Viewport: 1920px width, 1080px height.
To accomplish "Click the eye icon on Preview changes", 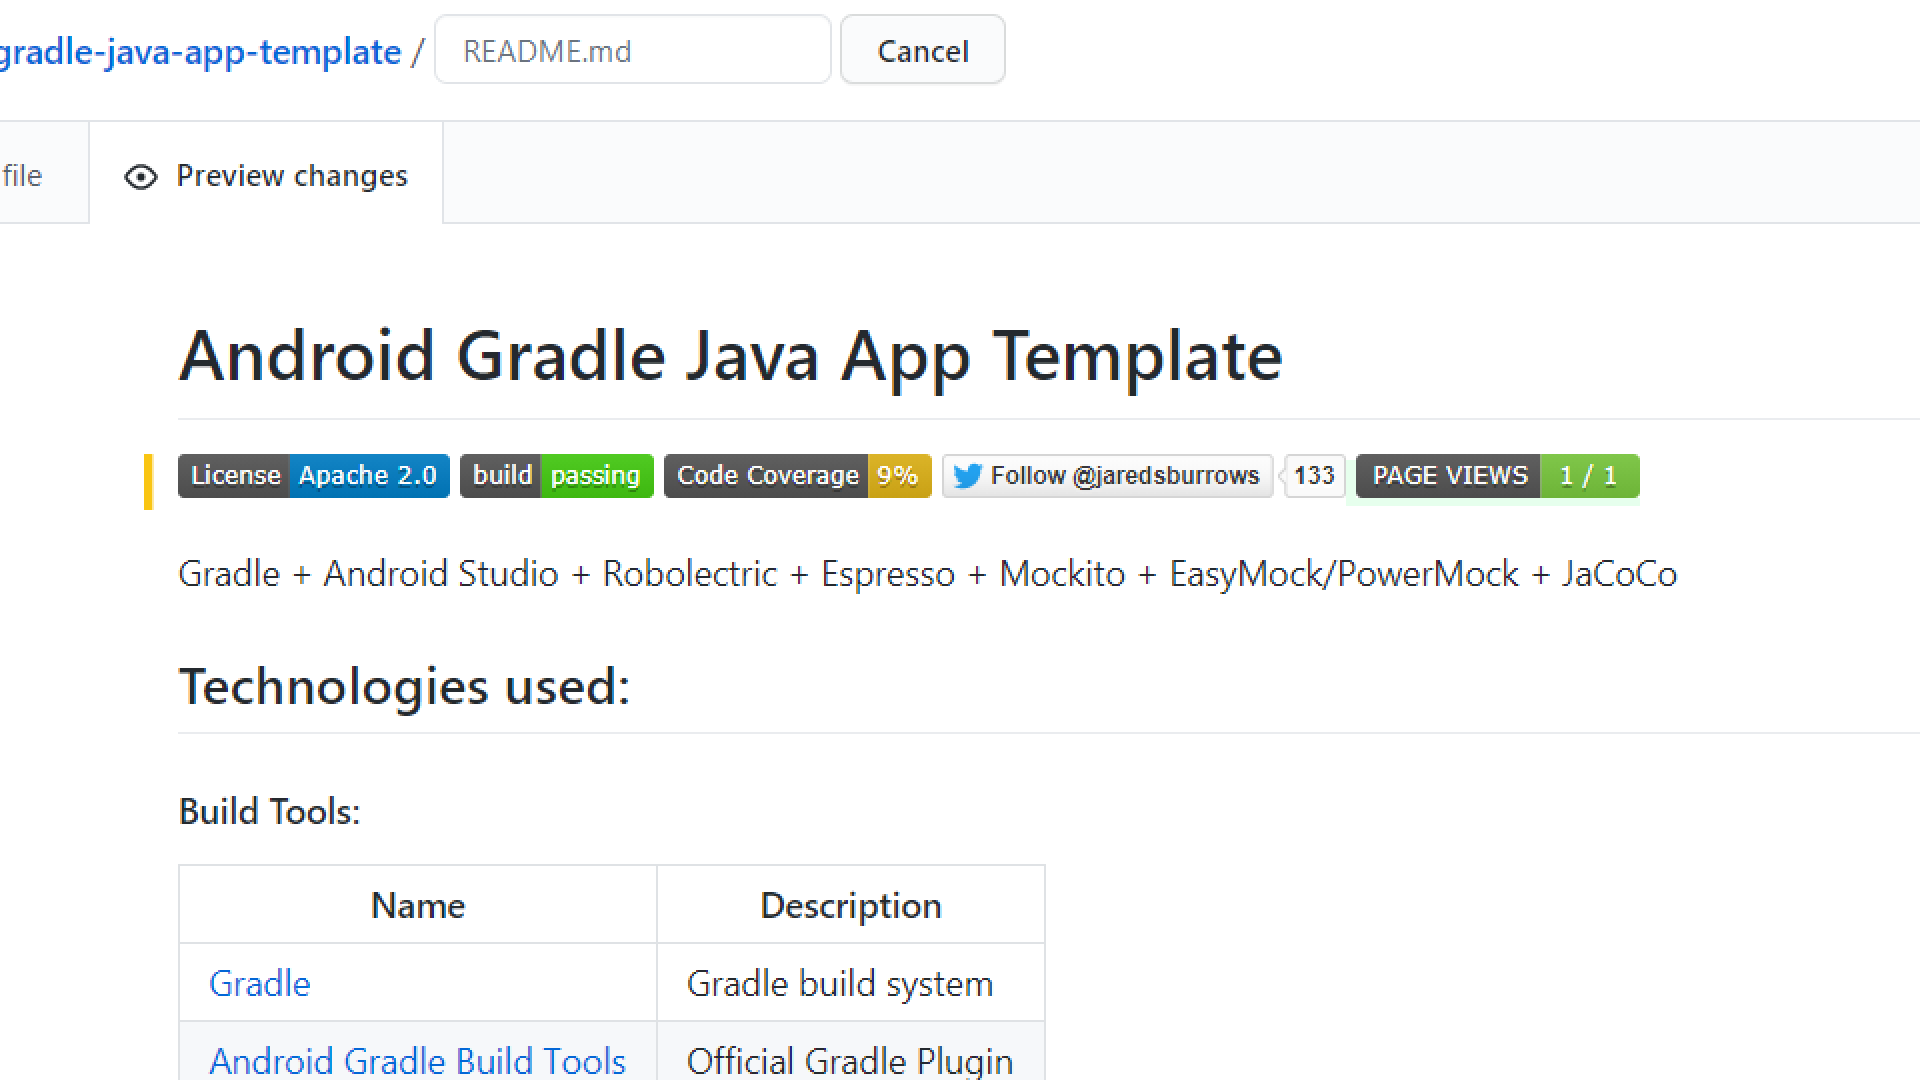I will (x=140, y=177).
